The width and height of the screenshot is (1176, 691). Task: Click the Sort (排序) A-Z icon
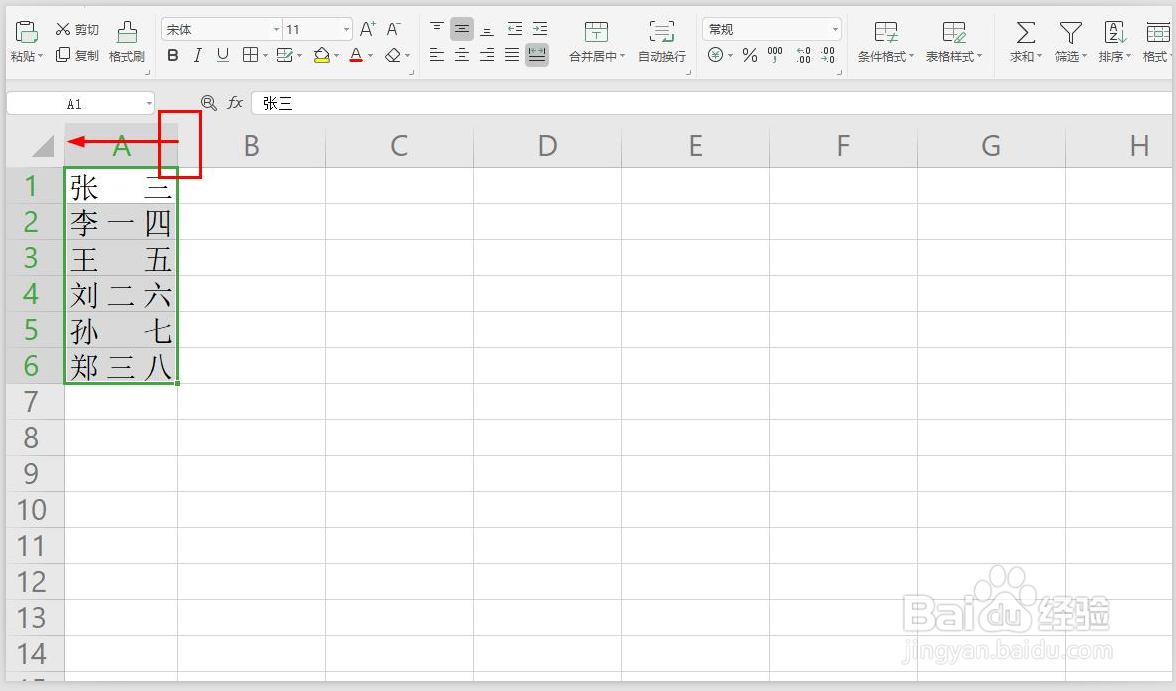[1114, 32]
